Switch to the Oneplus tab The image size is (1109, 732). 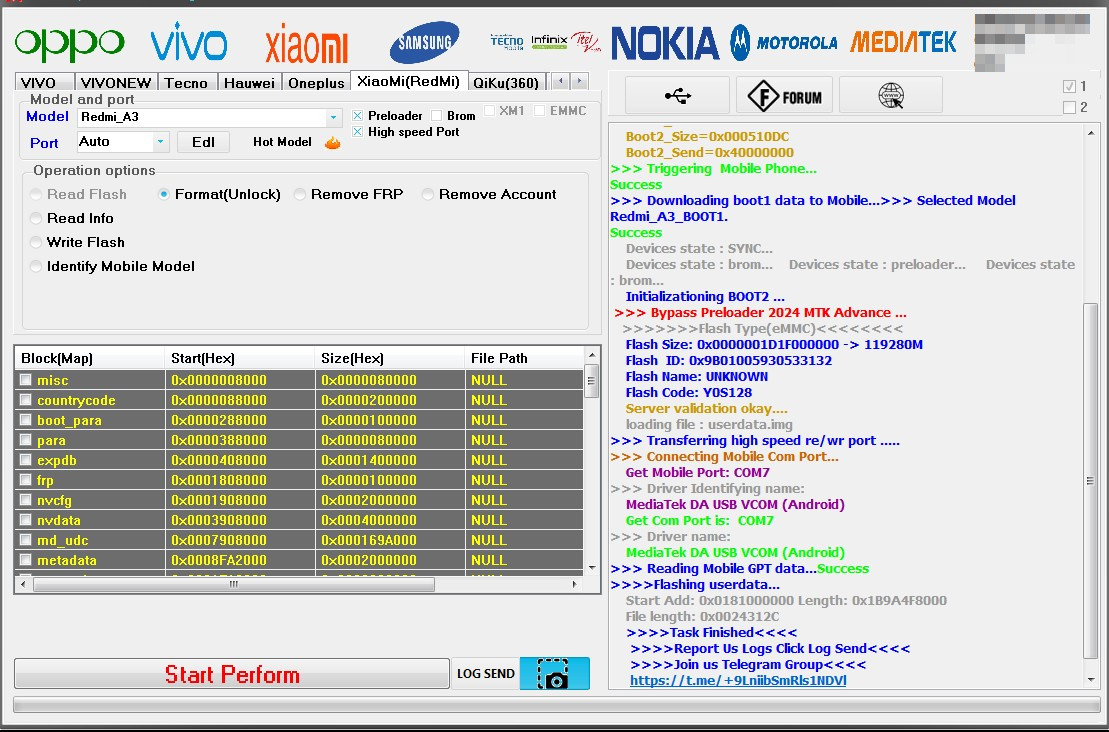pyautogui.click(x=316, y=83)
